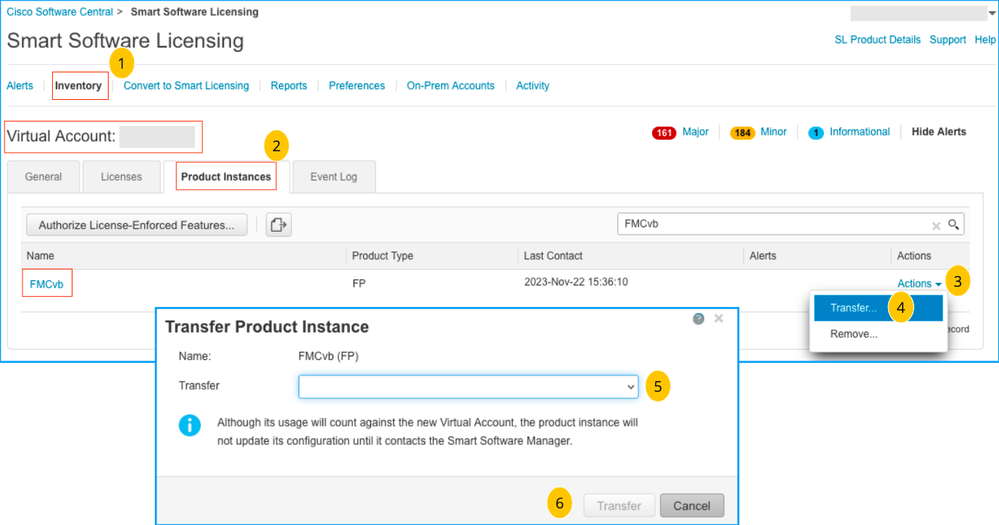The height and width of the screenshot is (525, 999).
Task: Select the Inventory navigation item
Action: 78,85
